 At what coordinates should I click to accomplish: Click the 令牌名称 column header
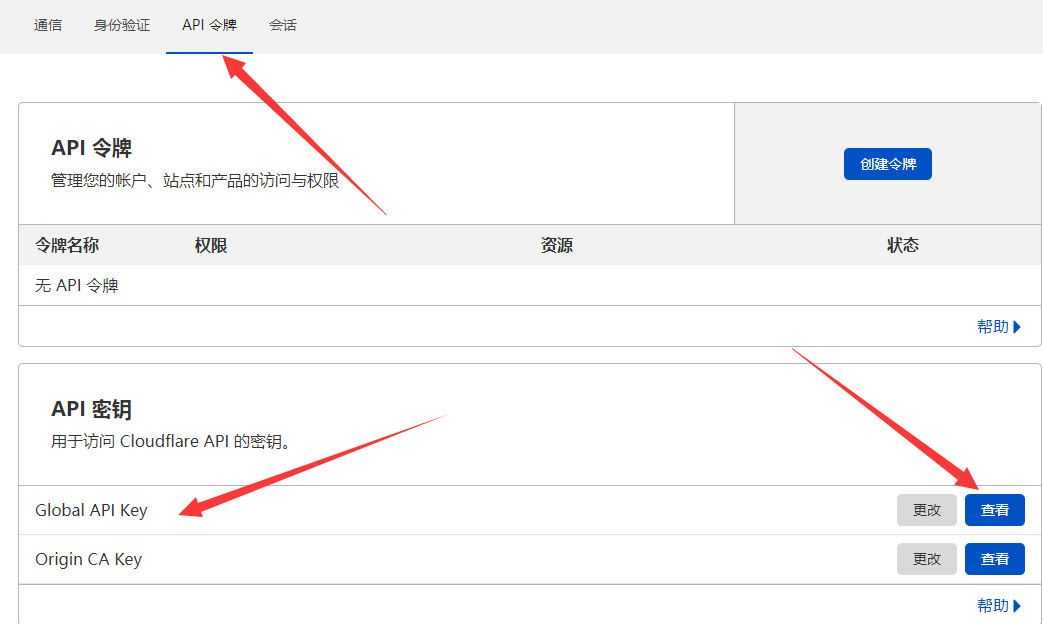[66, 244]
